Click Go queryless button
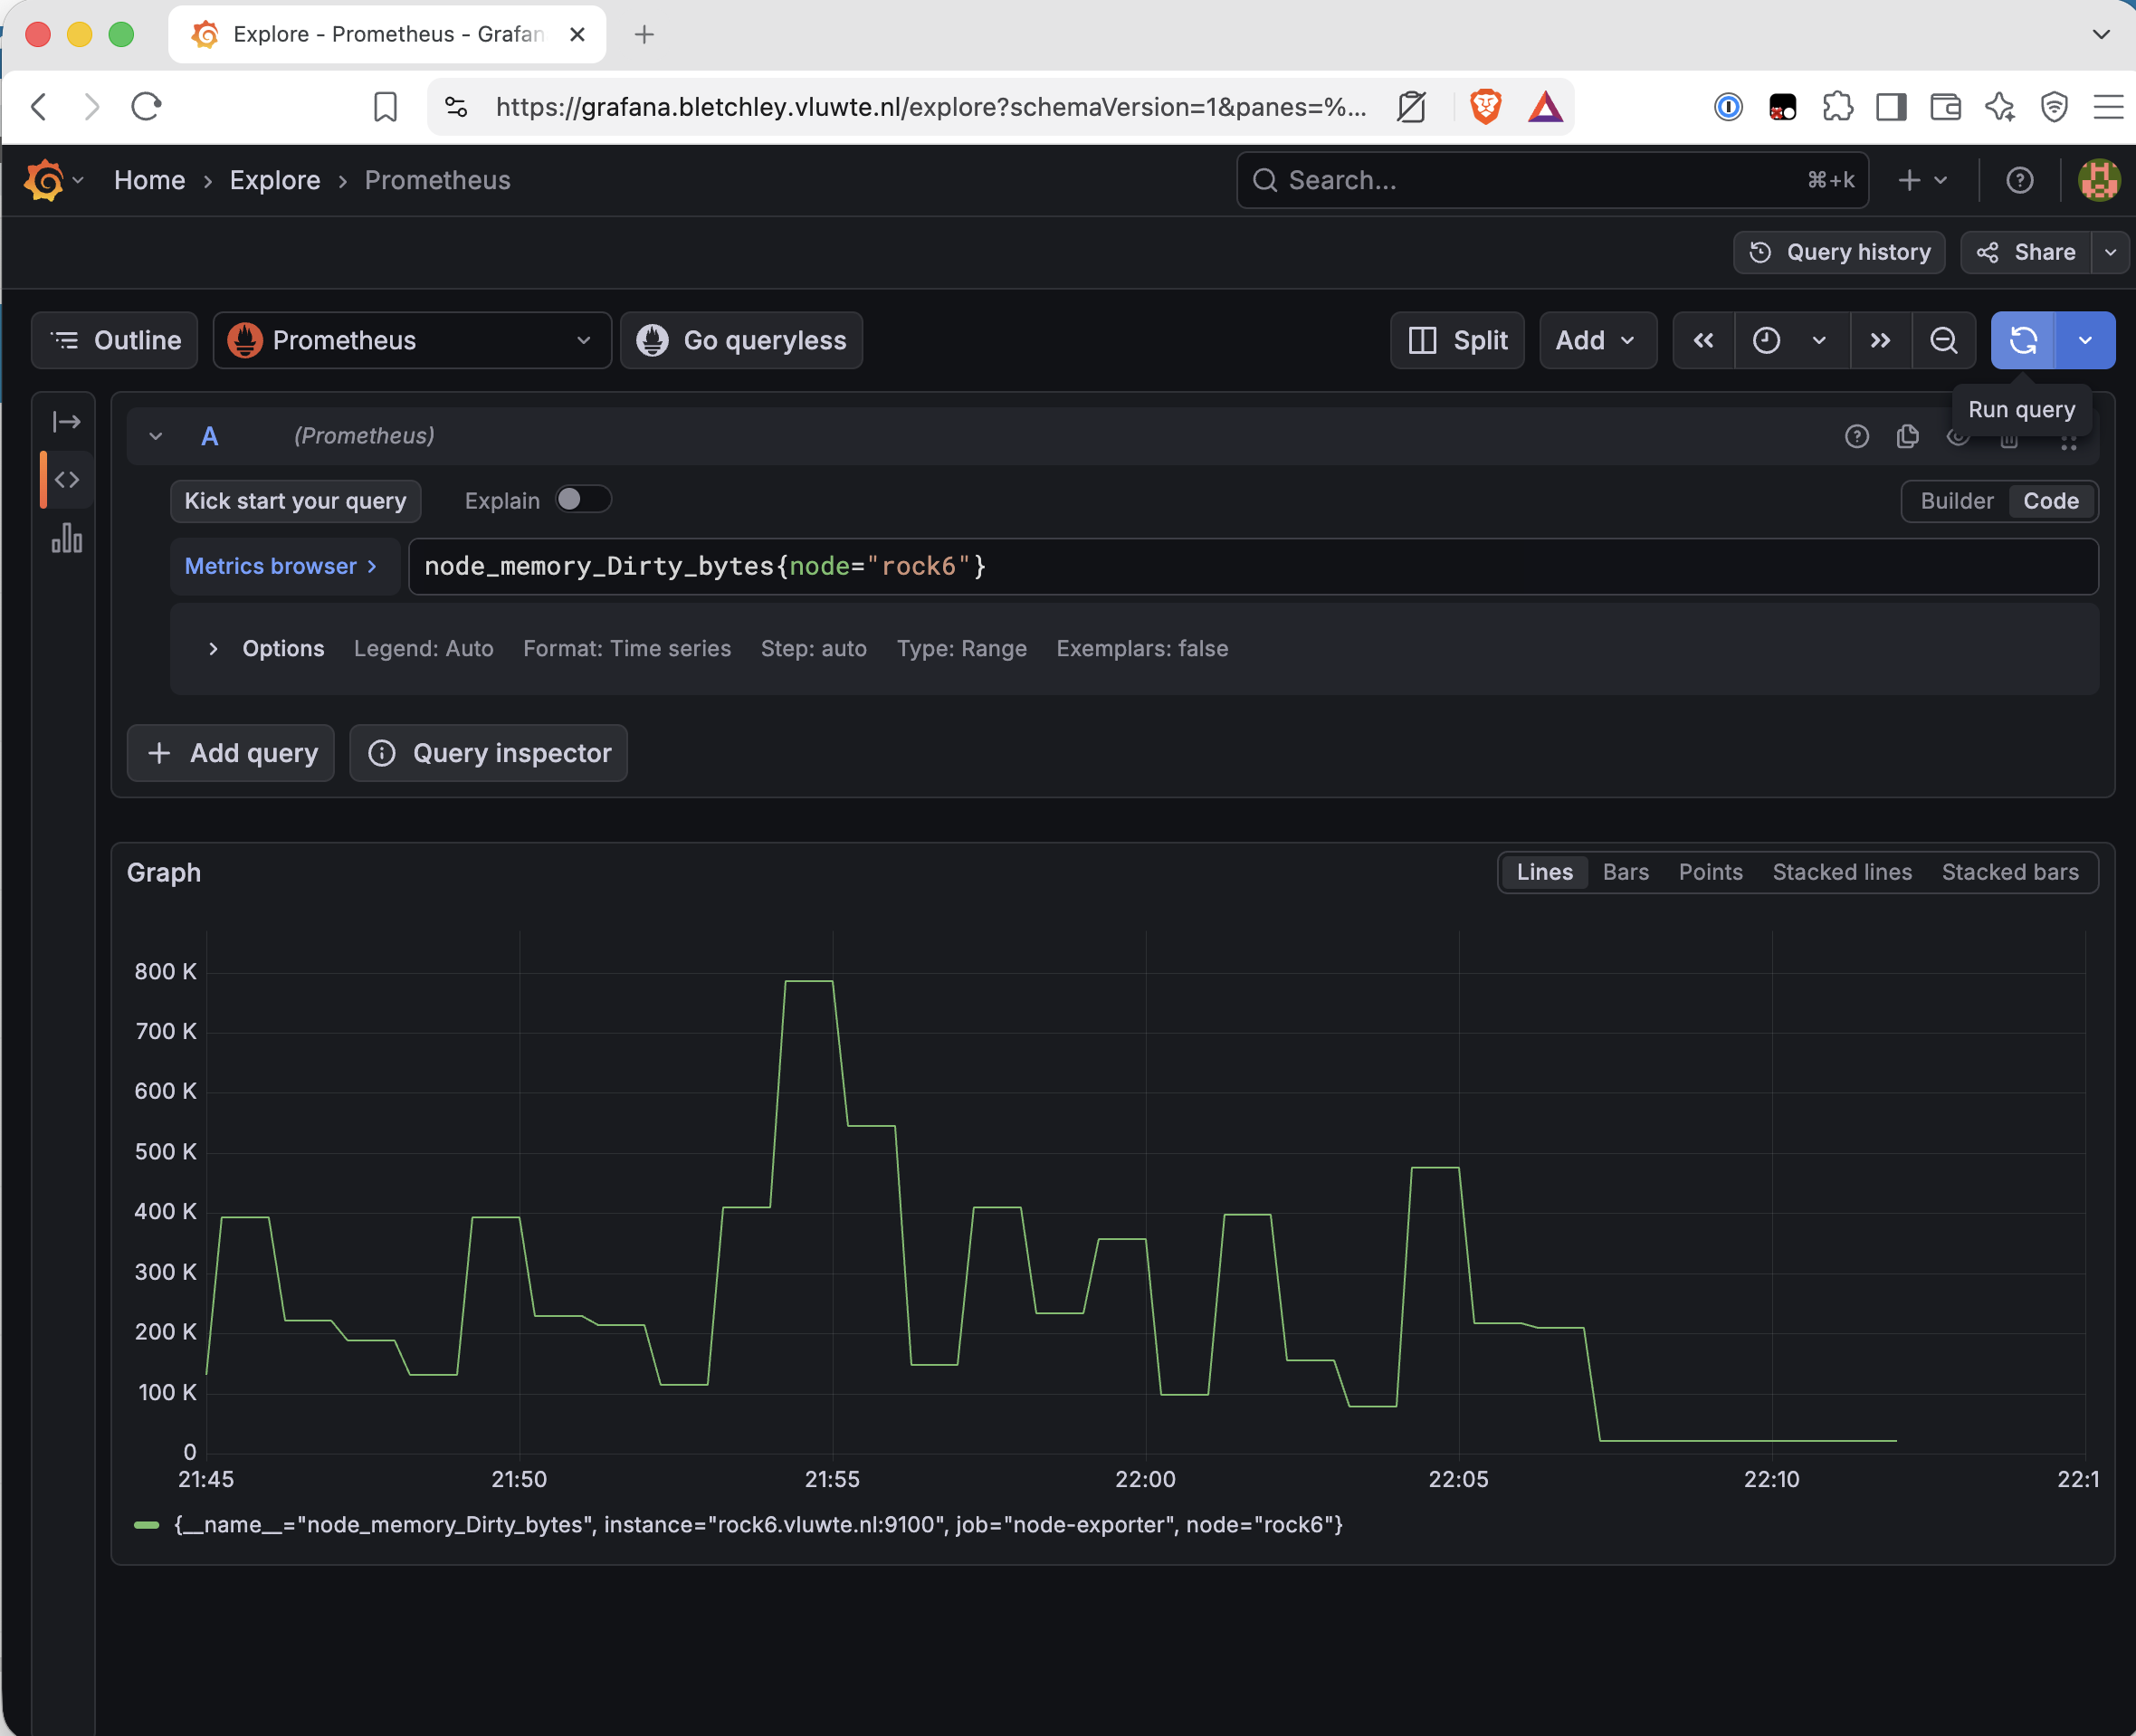 pos(741,340)
